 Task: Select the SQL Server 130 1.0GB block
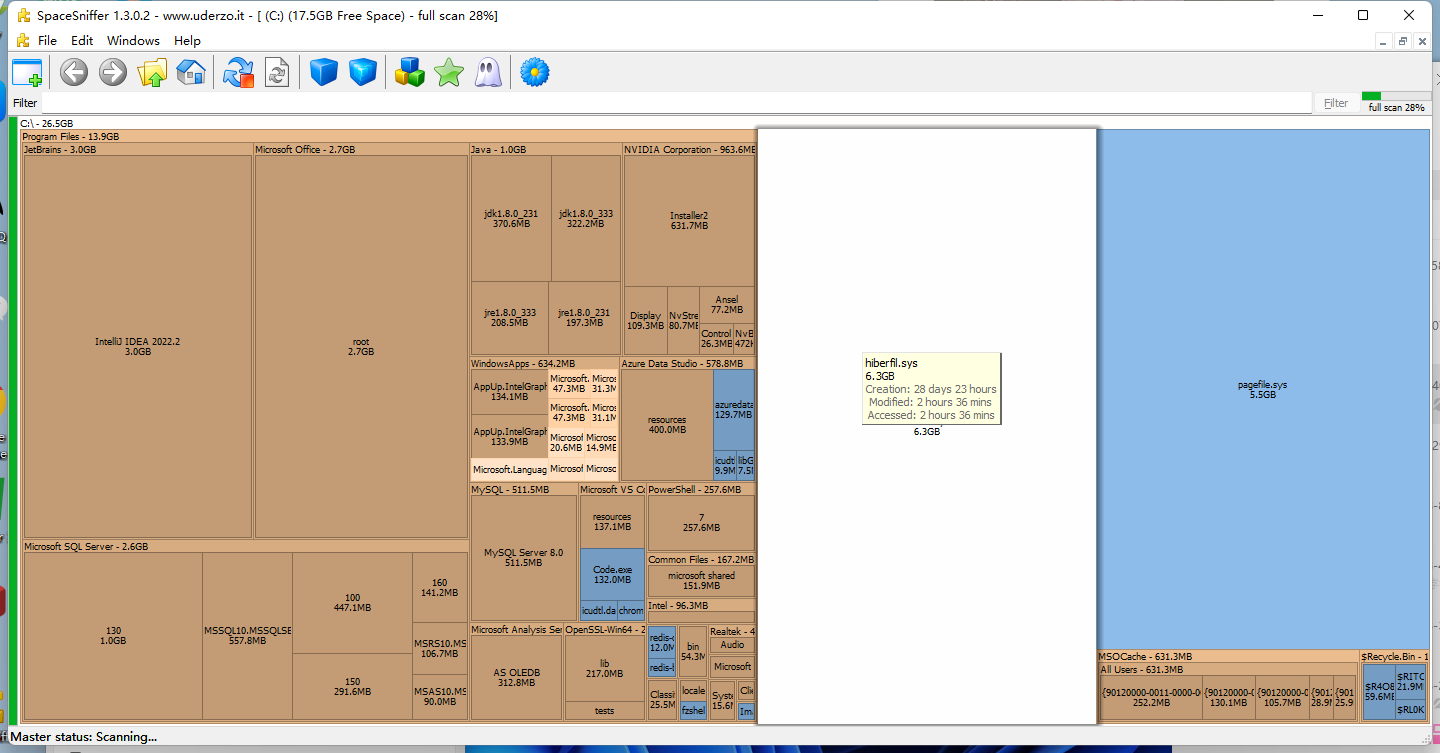point(113,635)
